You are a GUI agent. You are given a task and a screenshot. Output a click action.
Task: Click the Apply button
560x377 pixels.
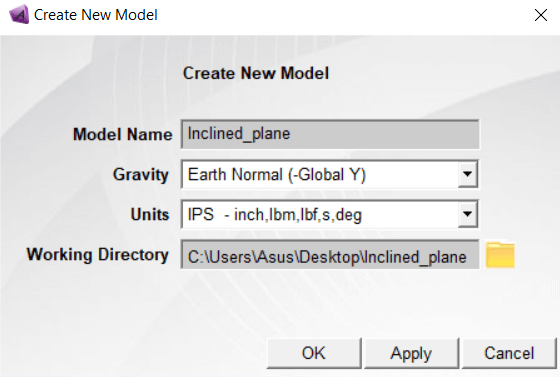click(x=411, y=353)
